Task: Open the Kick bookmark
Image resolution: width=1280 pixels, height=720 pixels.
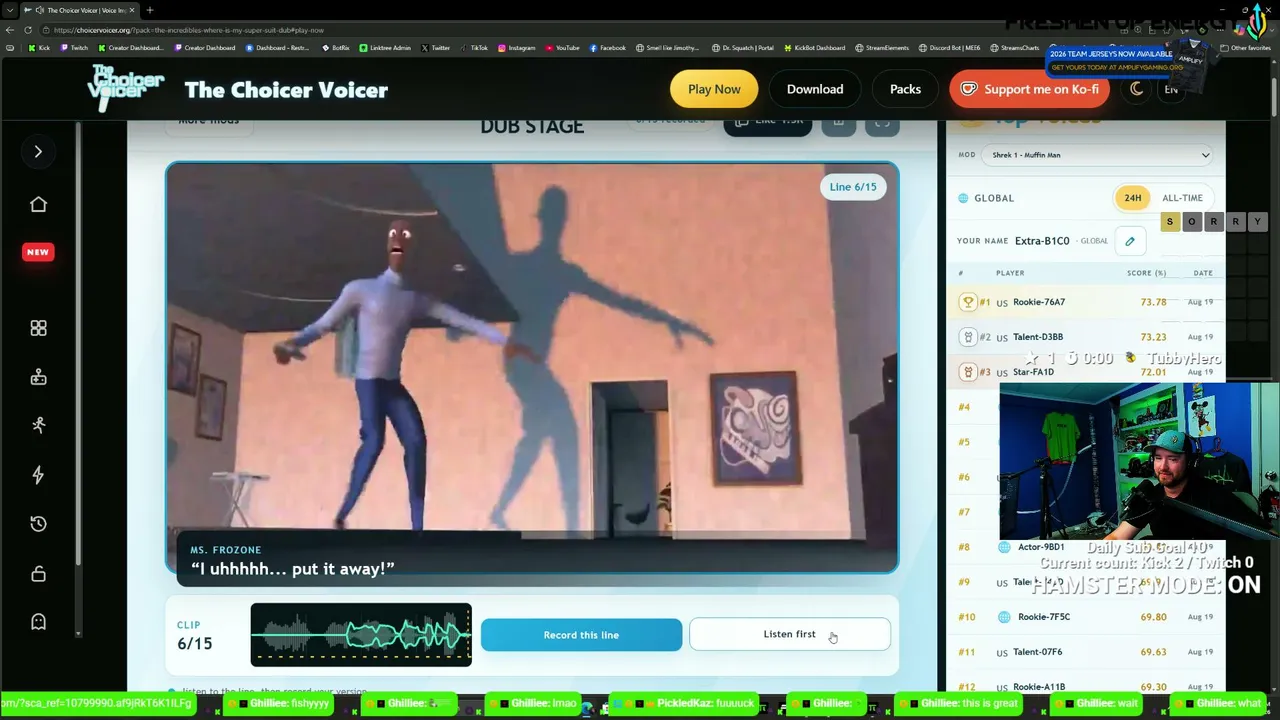Action: [x=40, y=48]
